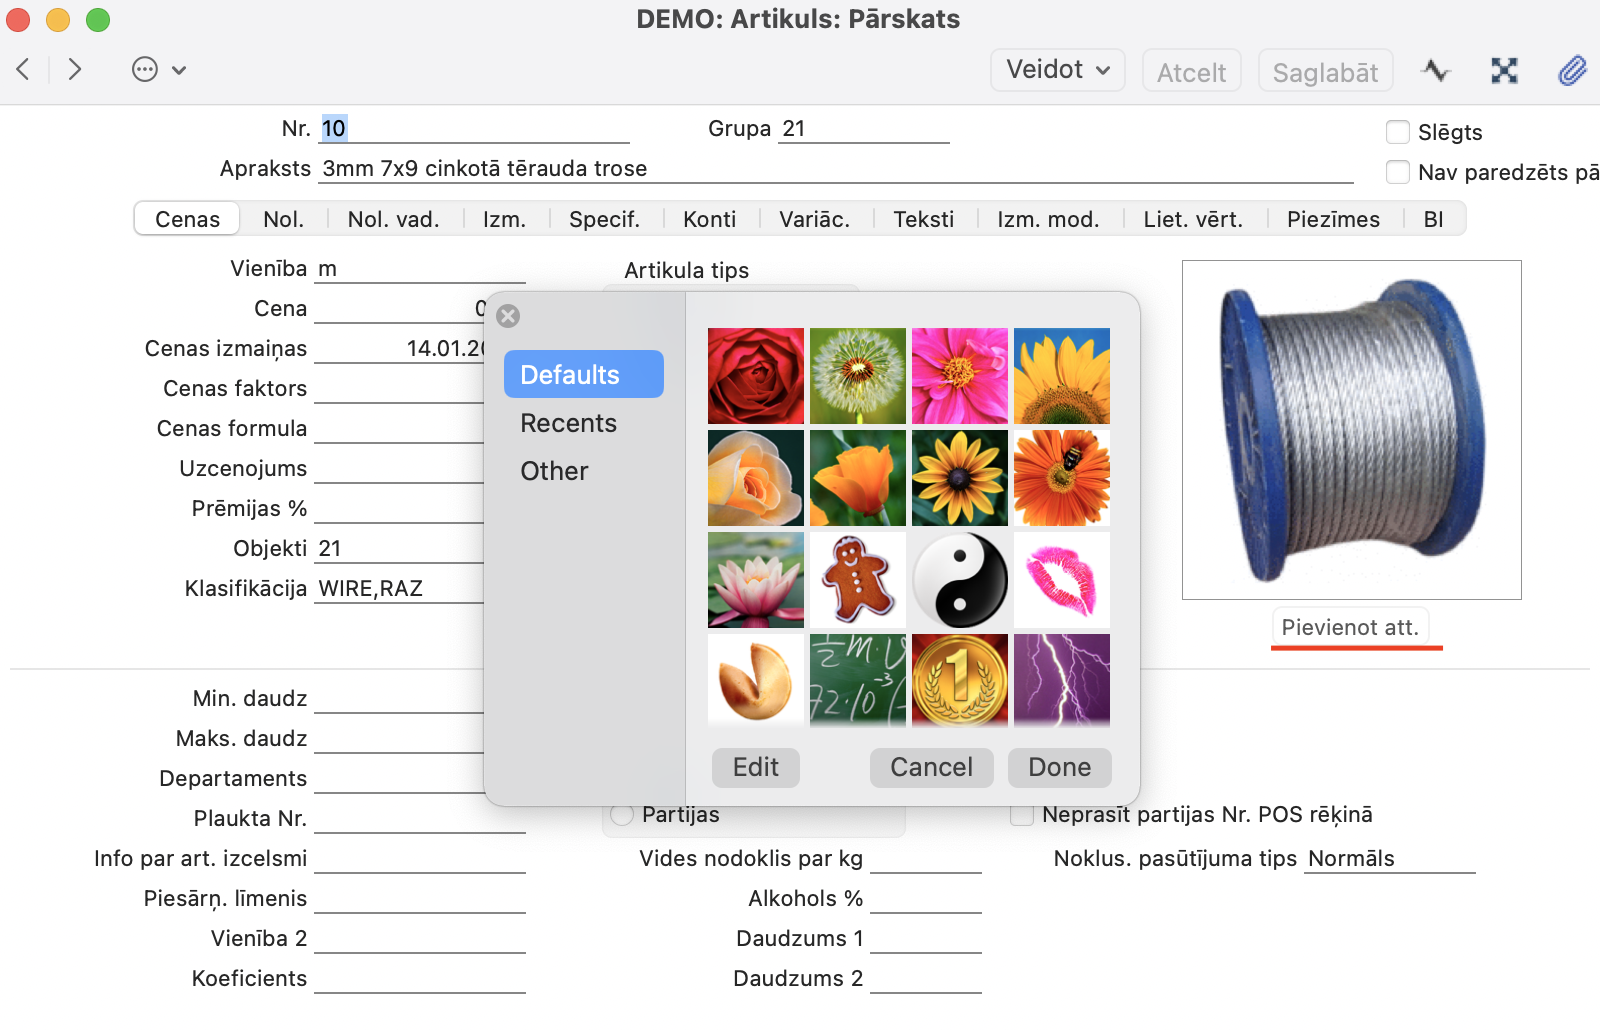Click Pievienot att. button
This screenshot has width=1600, height=1030.
(x=1350, y=627)
